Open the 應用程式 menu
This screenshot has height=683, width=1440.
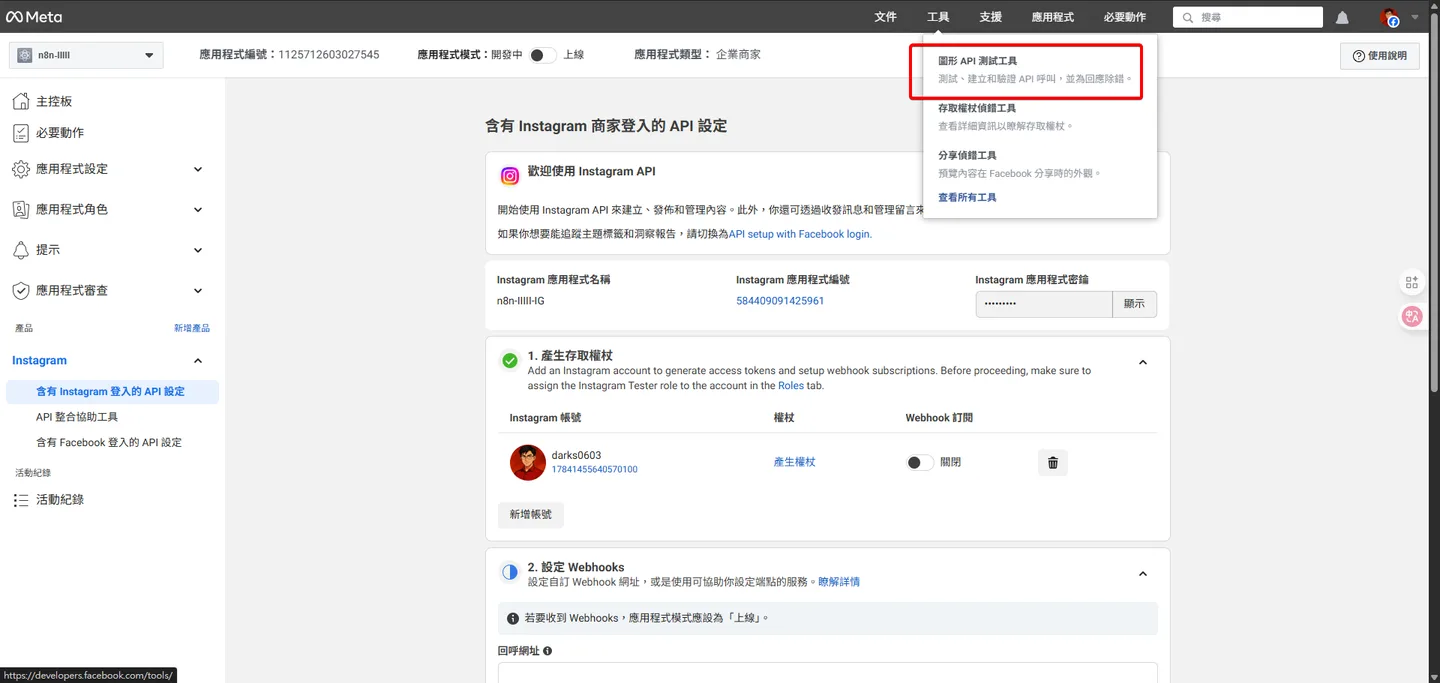pos(1053,17)
